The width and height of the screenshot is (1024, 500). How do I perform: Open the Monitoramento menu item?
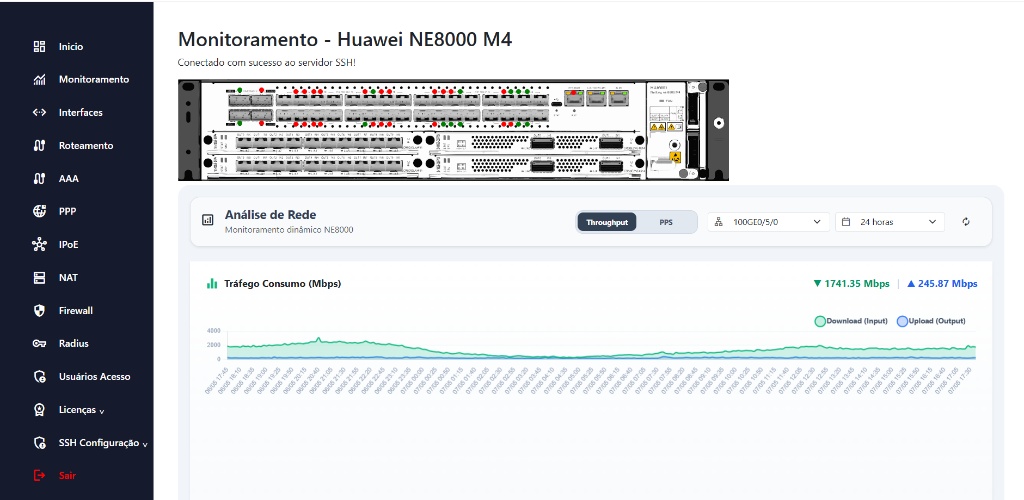point(94,80)
